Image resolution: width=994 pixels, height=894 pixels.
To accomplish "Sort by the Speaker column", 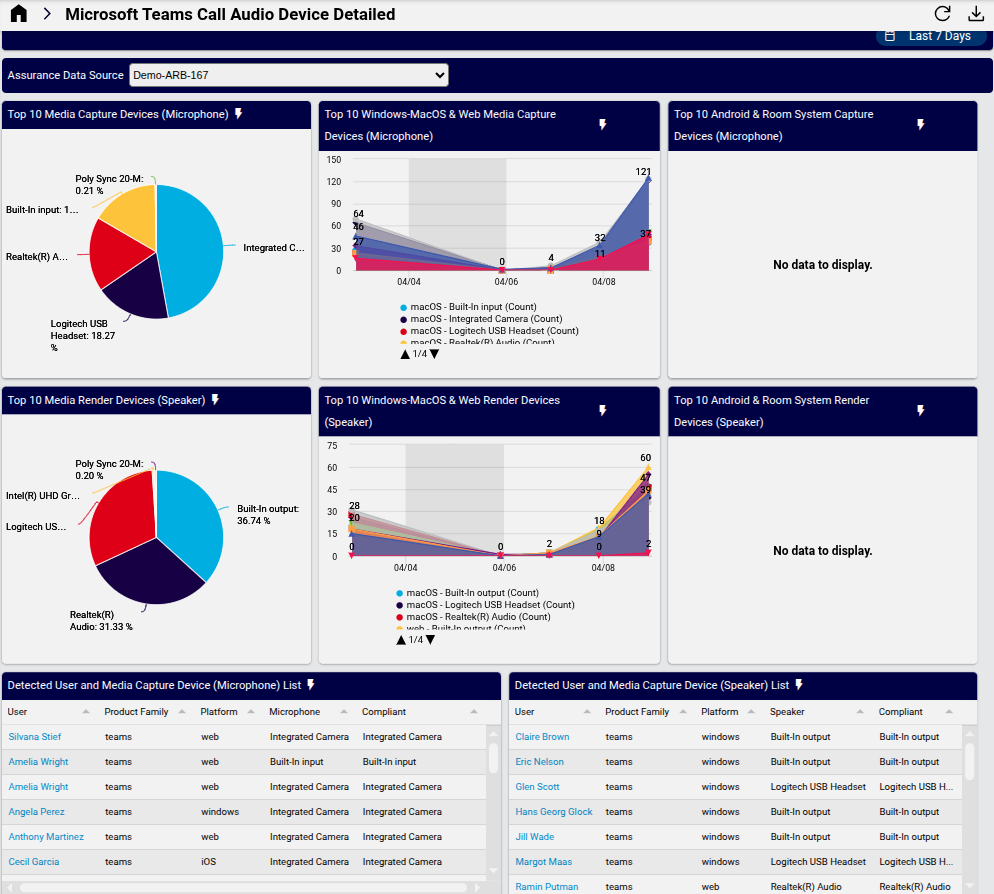I will pyautogui.click(x=816, y=712).
